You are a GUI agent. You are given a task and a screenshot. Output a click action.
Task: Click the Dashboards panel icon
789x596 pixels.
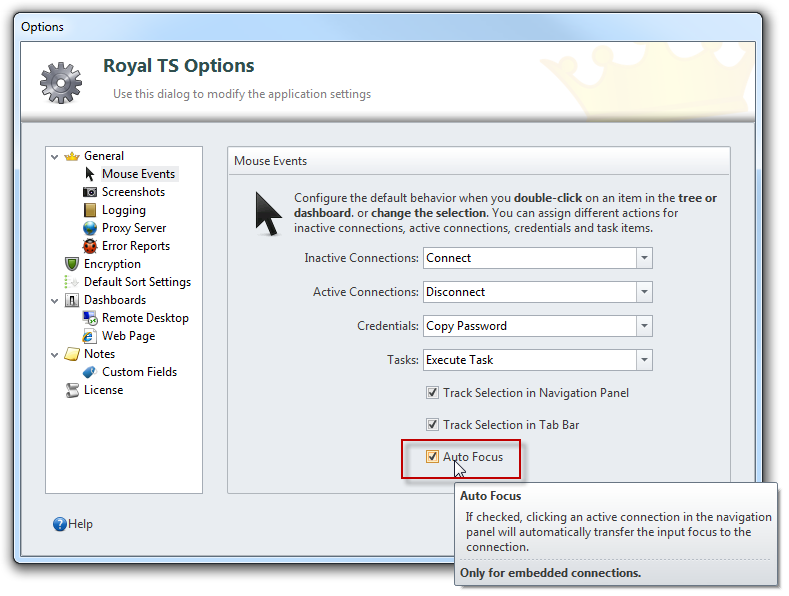72,301
